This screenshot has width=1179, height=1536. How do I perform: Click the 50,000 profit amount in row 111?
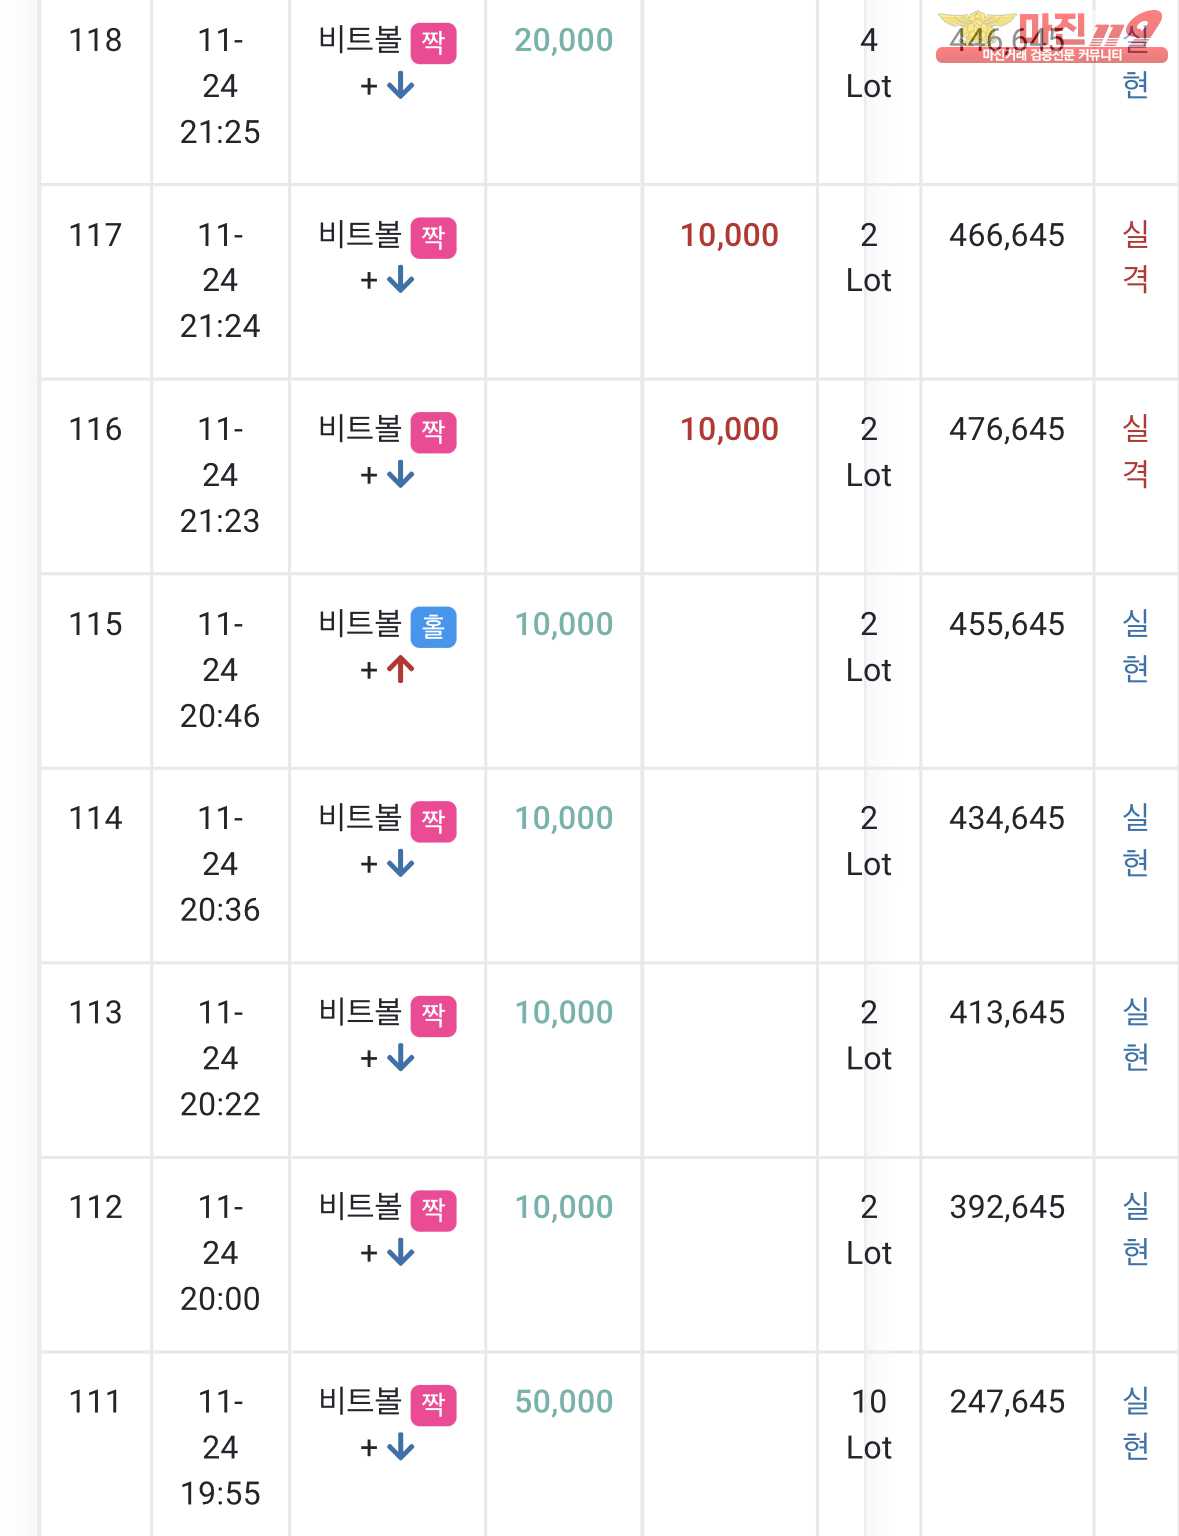coord(564,1401)
